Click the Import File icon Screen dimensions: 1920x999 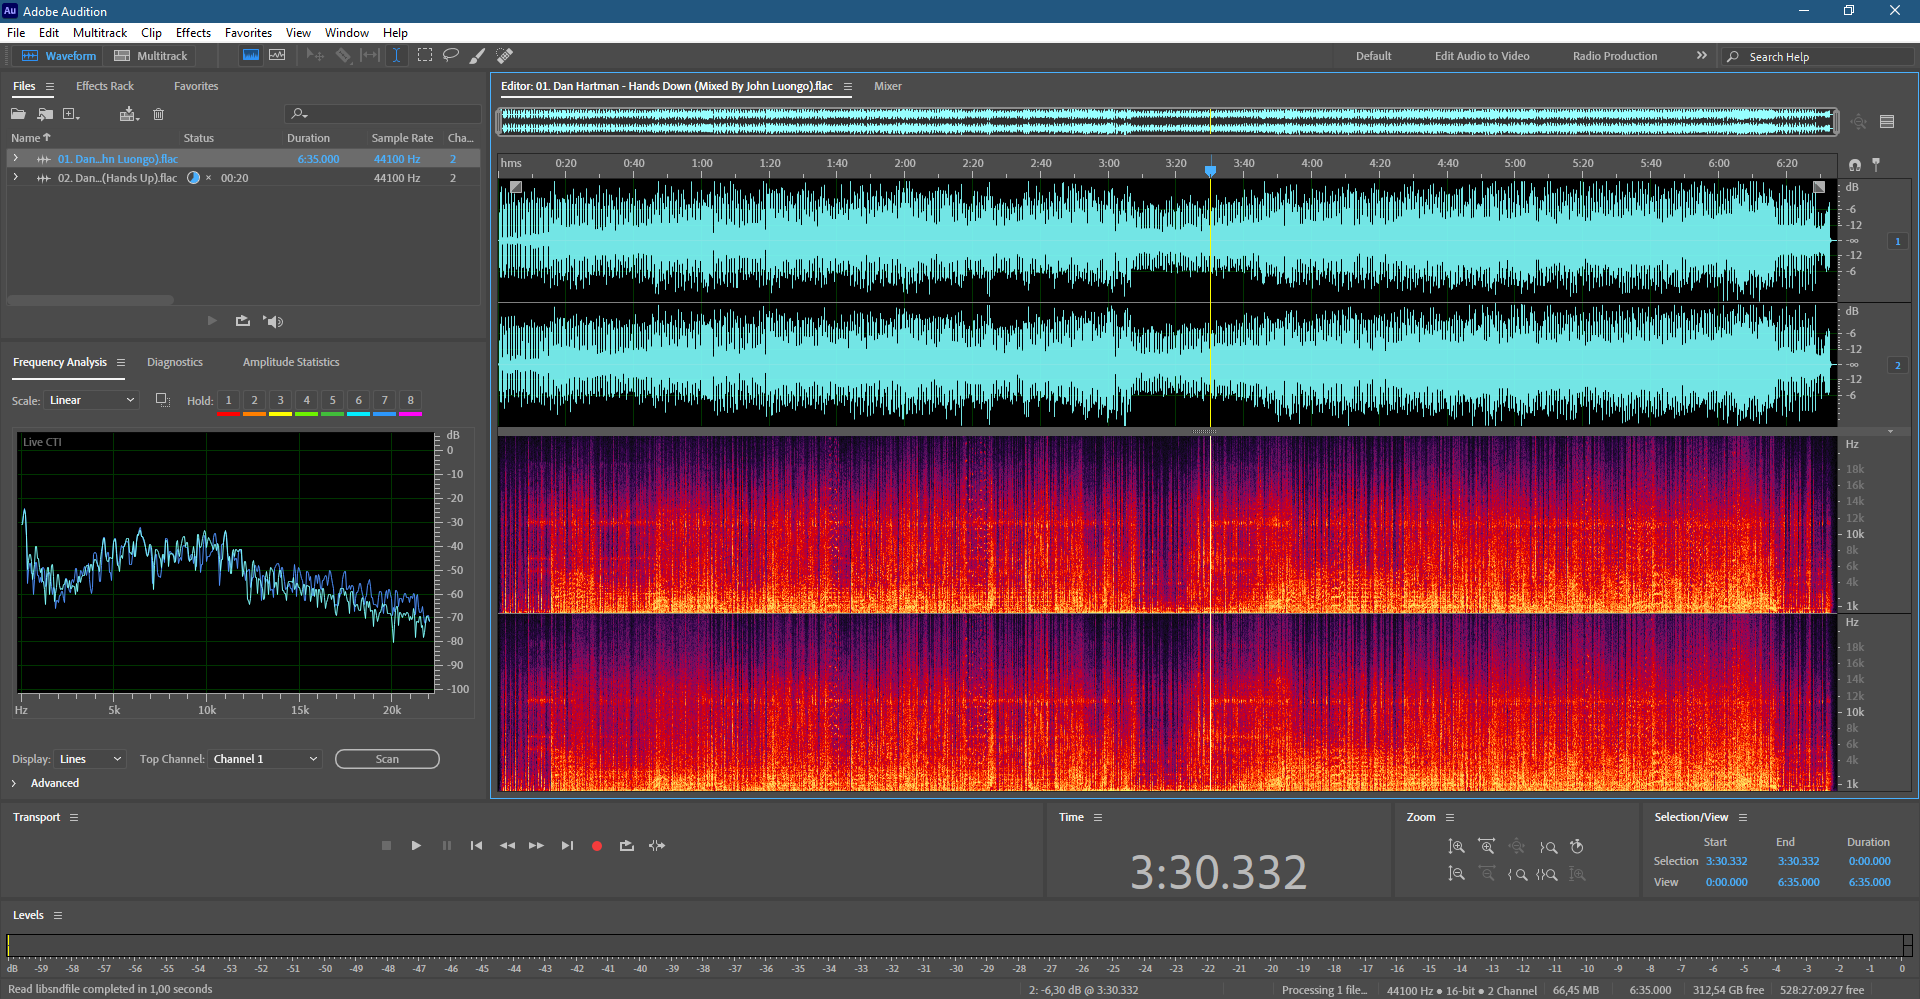(45, 114)
